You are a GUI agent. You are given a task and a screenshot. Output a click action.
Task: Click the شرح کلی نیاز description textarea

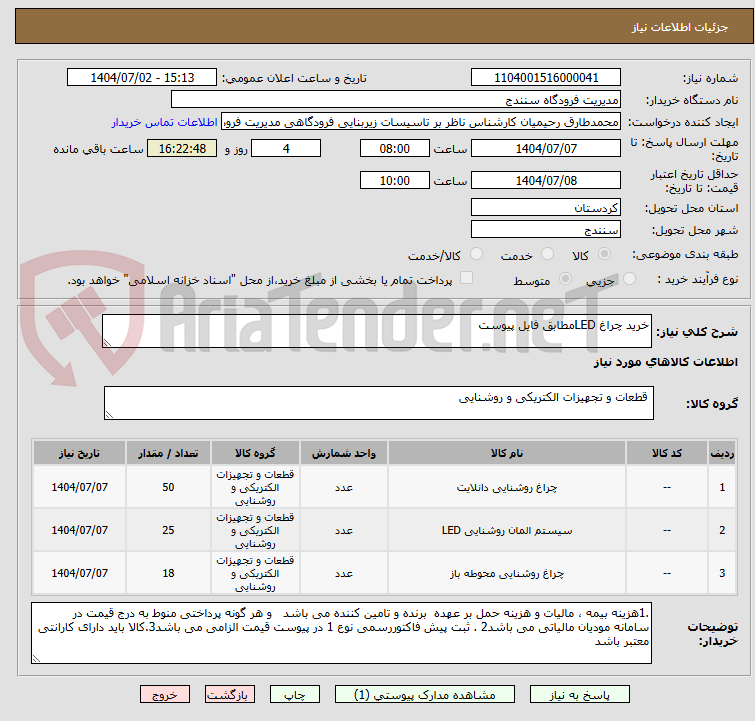377,331
